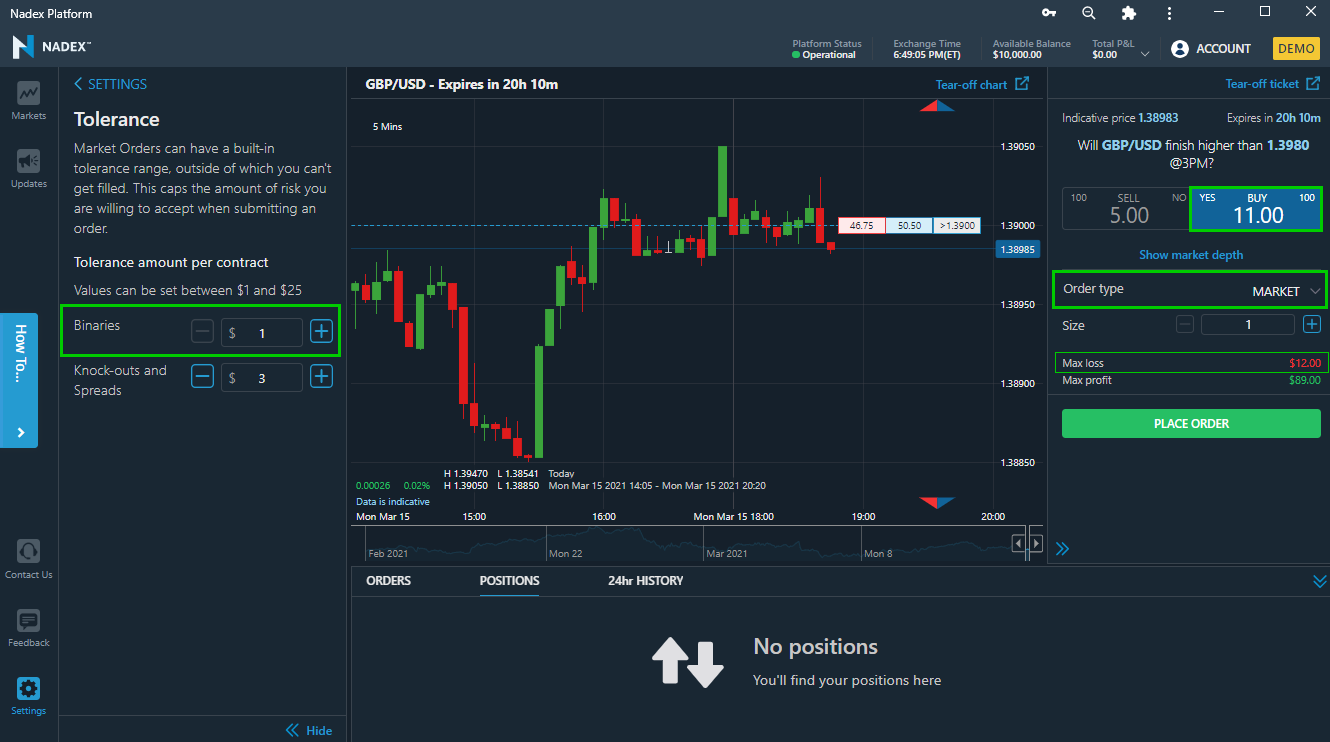Decrease Binaries tolerance with minus button
Screen dimensions: 1330x742
click(x=202, y=332)
